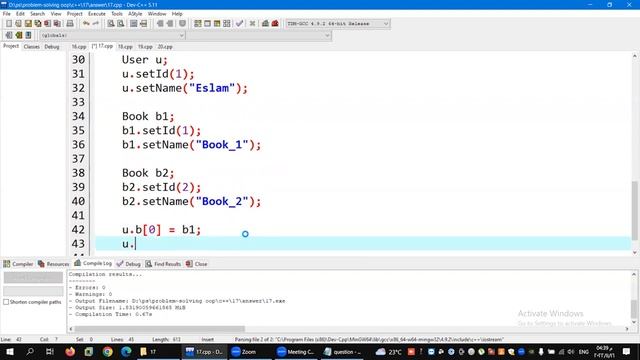The height and width of the screenshot is (360, 640).
Task: Open the Meeting C... Zoom taskbar window
Action: point(296,351)
